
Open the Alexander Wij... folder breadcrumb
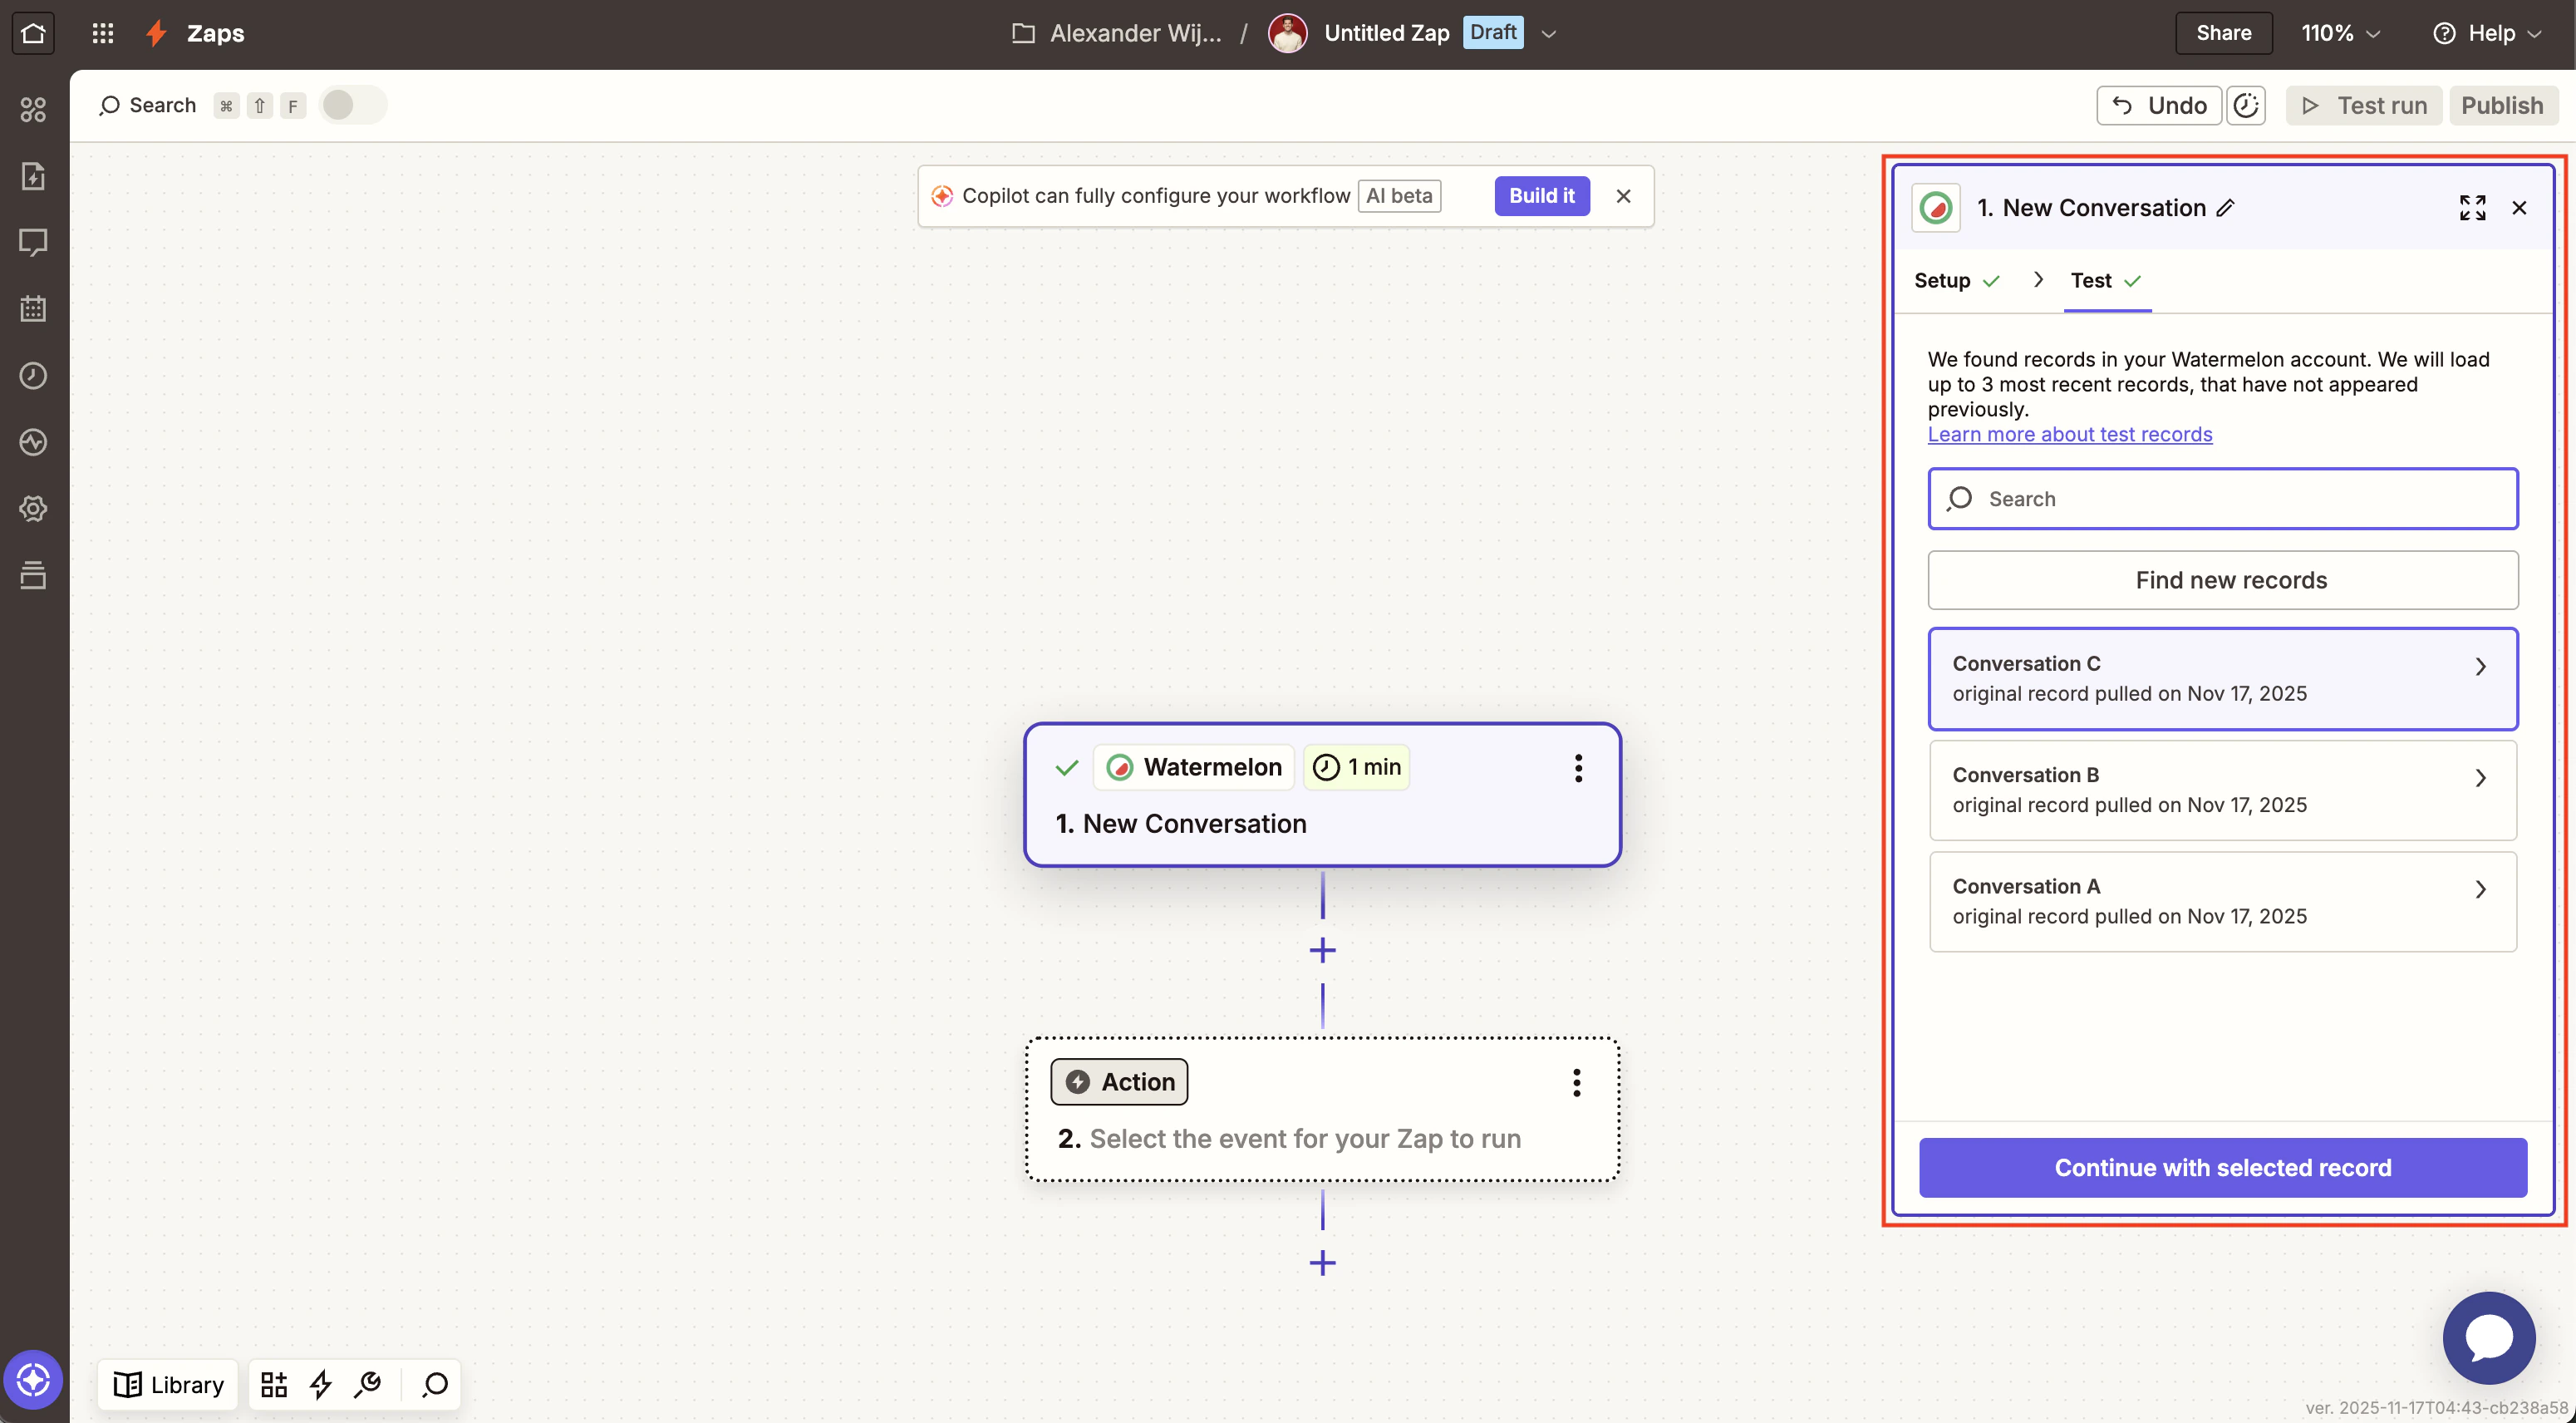tap(1135, 33)
